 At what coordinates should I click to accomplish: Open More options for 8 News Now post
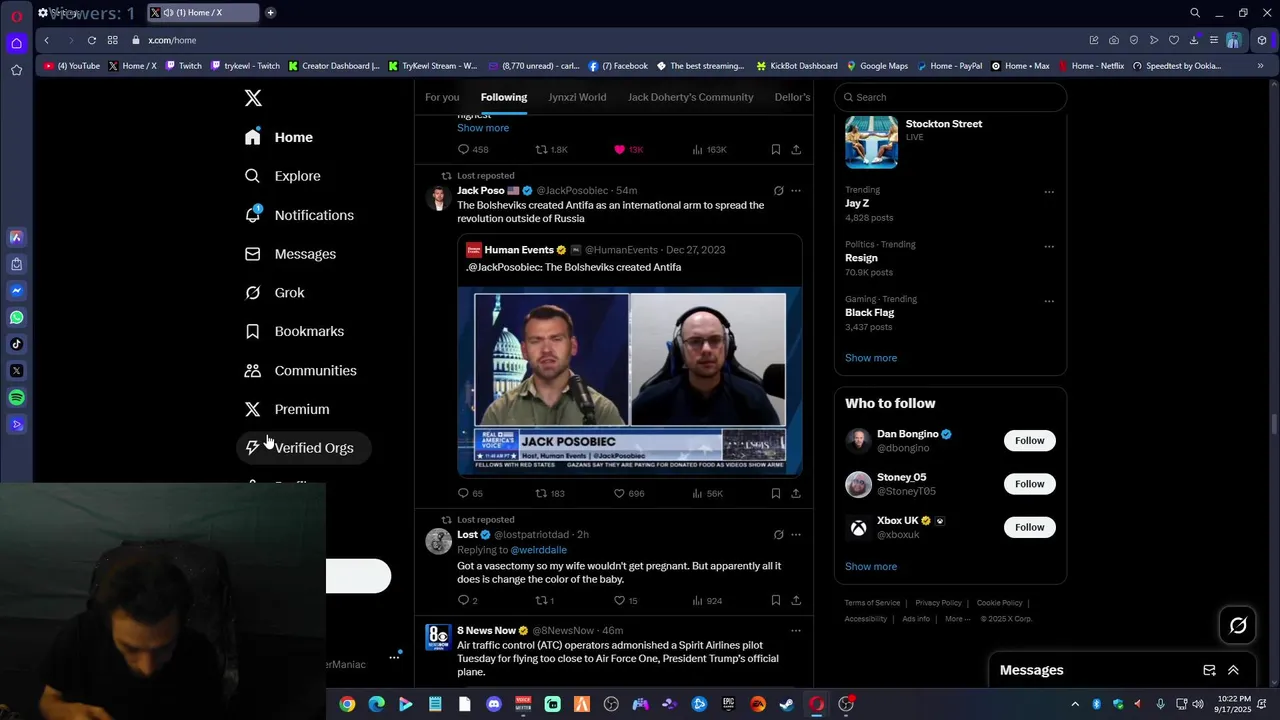[x=796, y=630]
